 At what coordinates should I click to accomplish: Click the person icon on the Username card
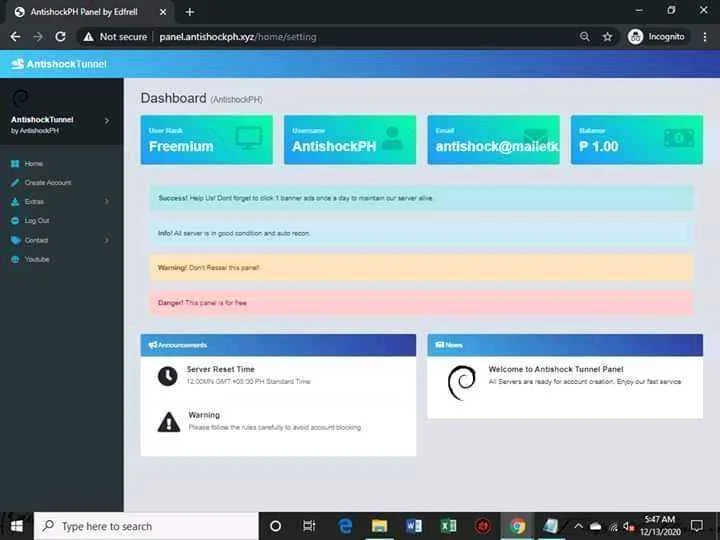[x=392, y=138]
